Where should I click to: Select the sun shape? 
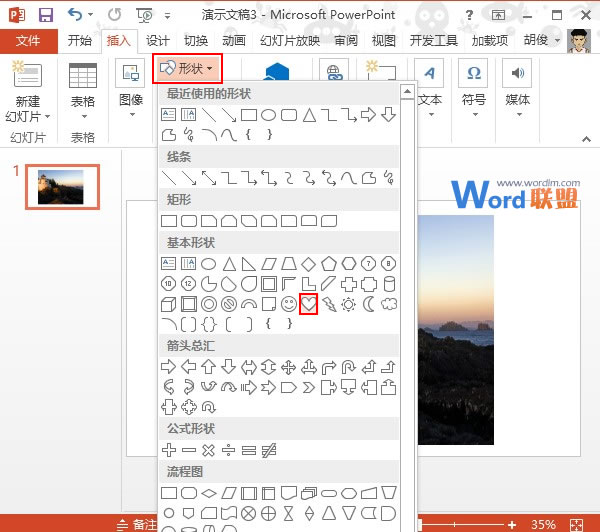(x=349, y=304)
